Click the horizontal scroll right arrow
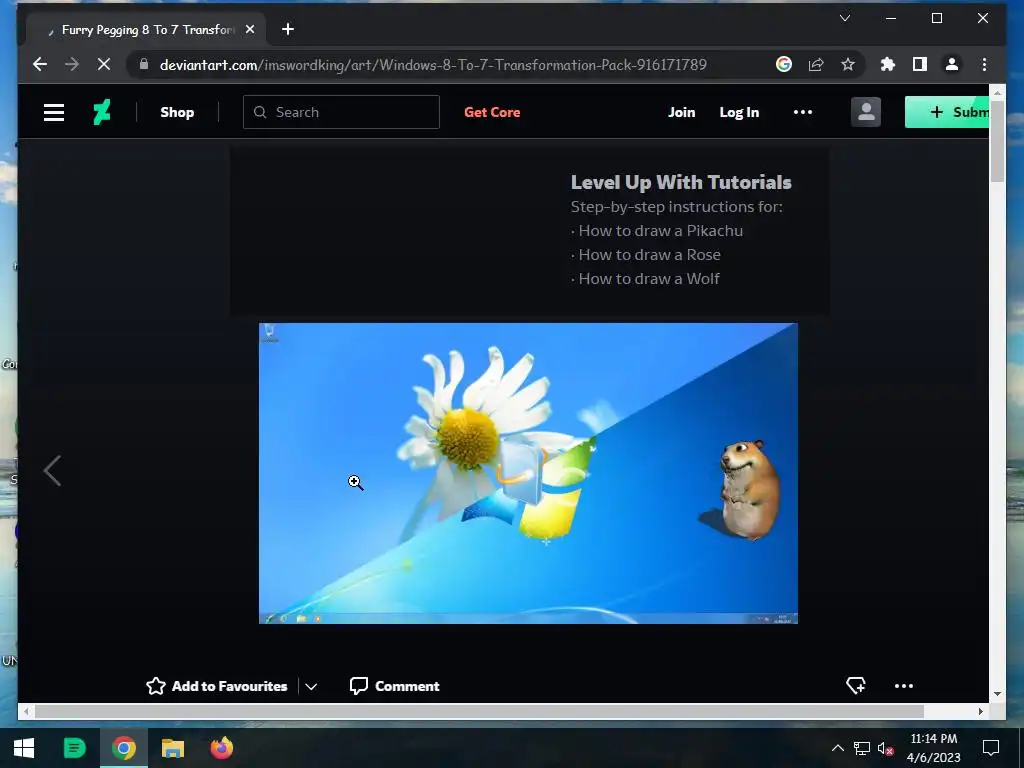1024x768 pixels. tap(981, 711)
